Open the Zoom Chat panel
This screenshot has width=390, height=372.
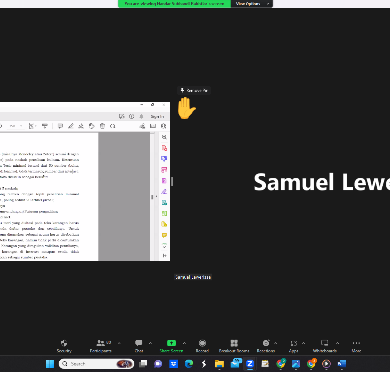coord(139,346)
